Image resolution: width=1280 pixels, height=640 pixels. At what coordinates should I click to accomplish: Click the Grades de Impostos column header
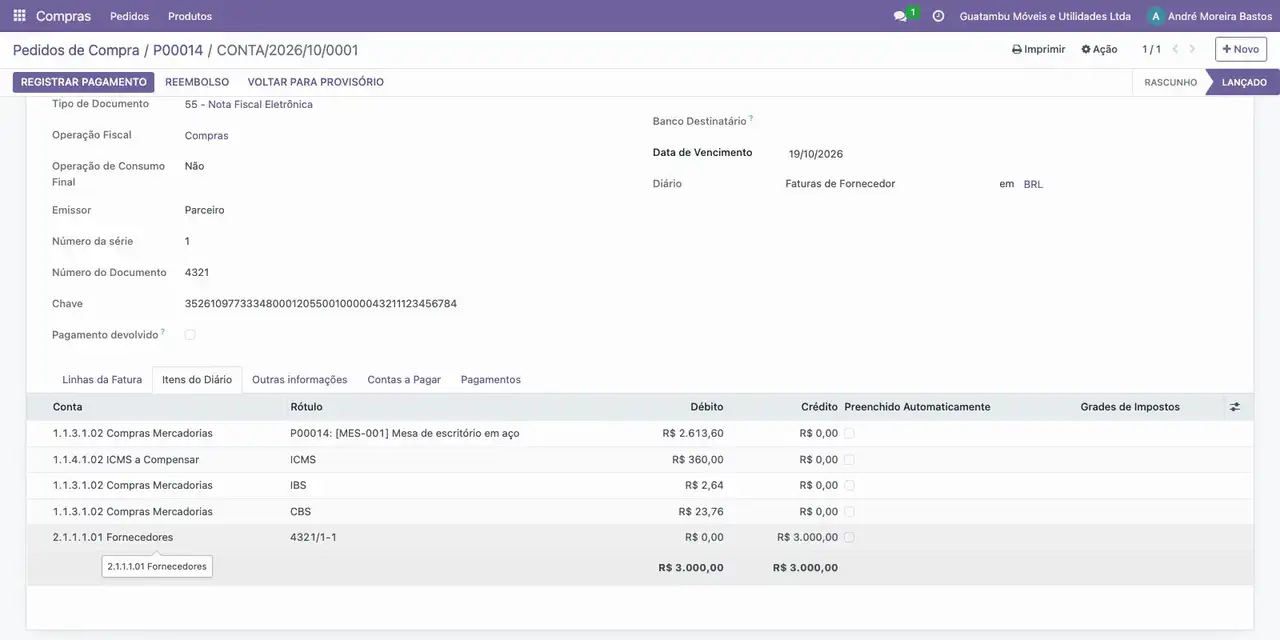pos(1130,407)
